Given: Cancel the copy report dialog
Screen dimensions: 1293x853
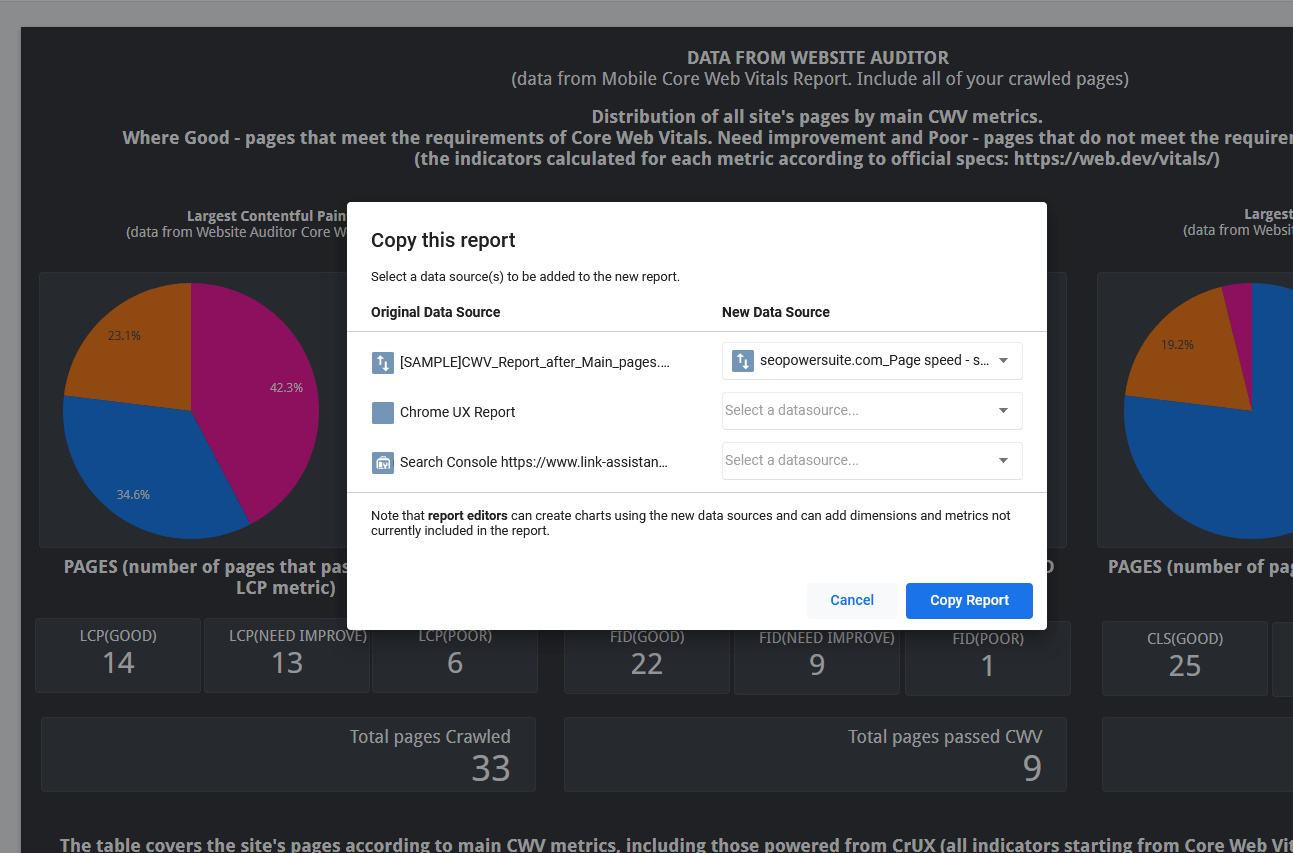Looking at the screenshot, I should pyautogui.click(x=852, y=600).
